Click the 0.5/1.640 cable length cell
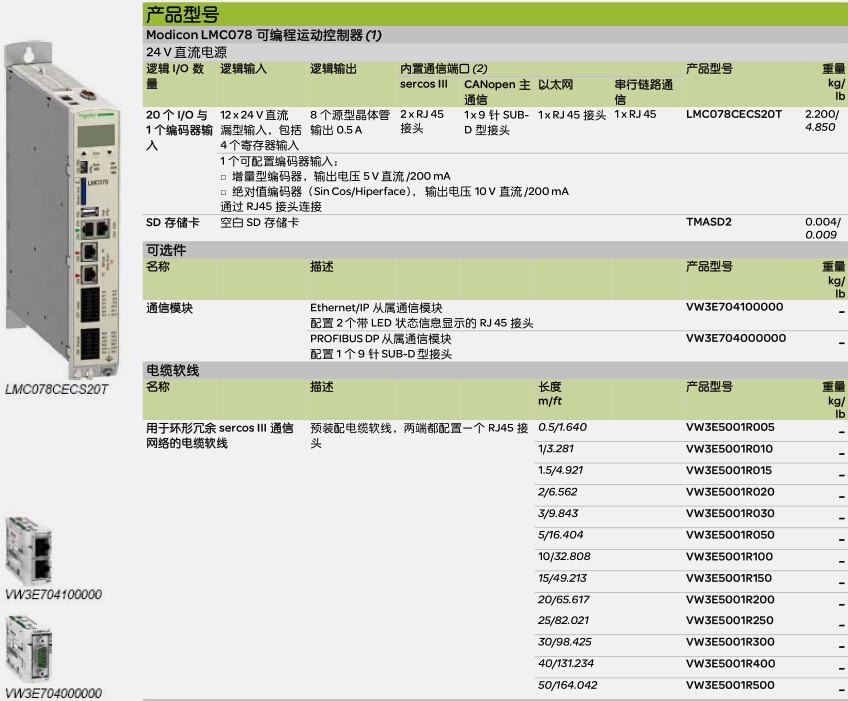 pyautogui.click(x=562, y=427)
